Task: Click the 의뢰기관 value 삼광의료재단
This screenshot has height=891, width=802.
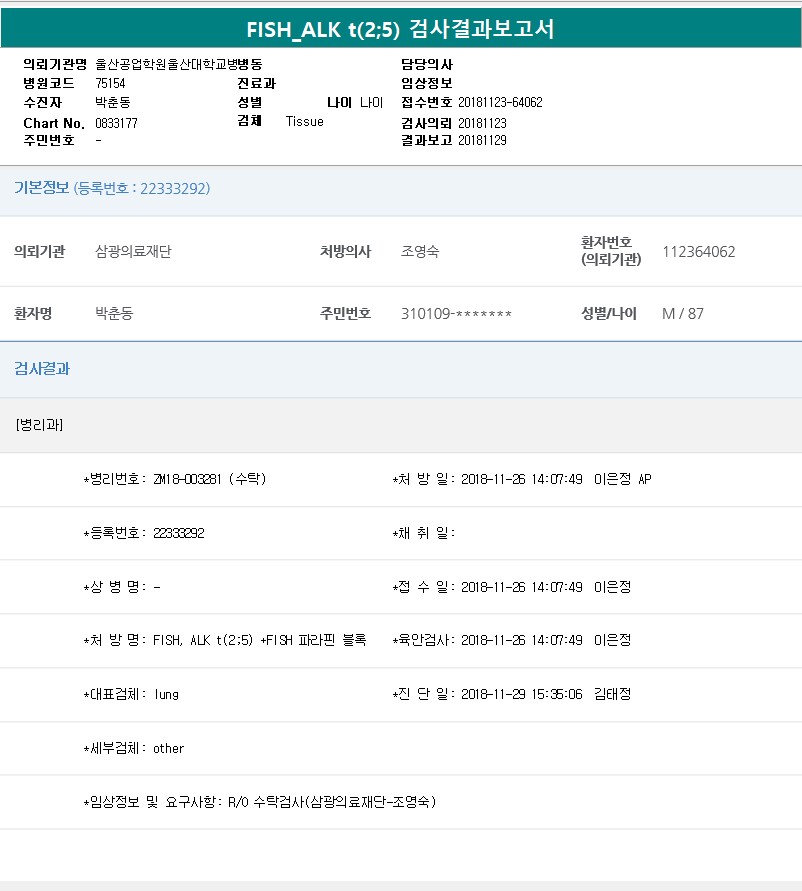Action: click(133, 252)
